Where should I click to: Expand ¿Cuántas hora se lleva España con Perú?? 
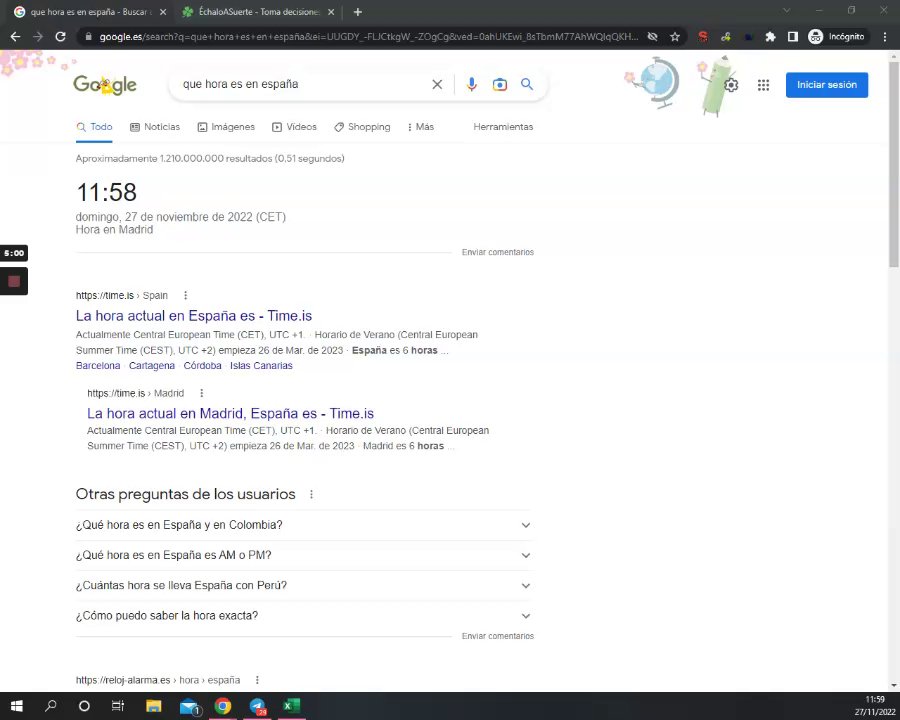point(304,586)
